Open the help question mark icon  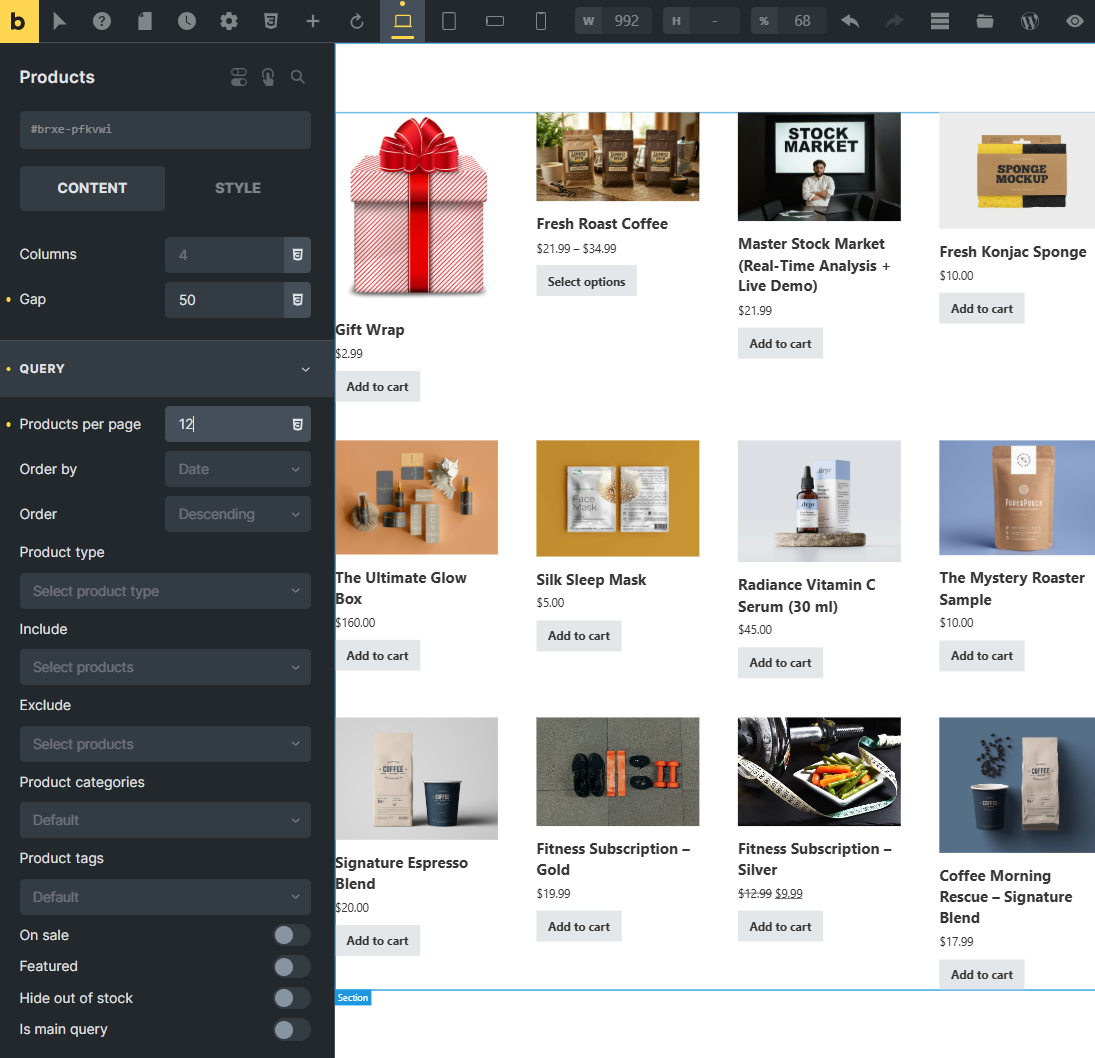click(102, 21)
